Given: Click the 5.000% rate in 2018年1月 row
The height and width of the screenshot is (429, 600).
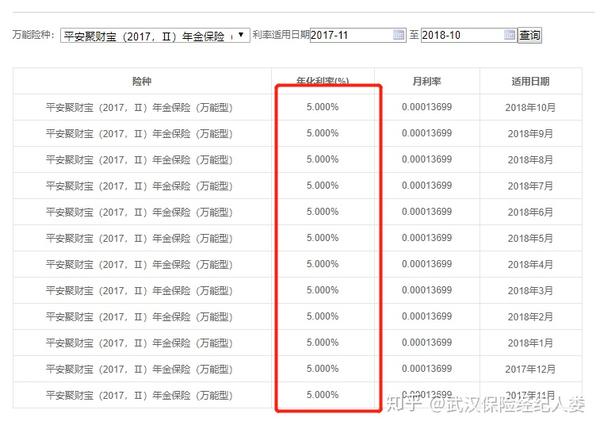Looking at the screenshot, I should pyautogui.click(x=323, y=343).
